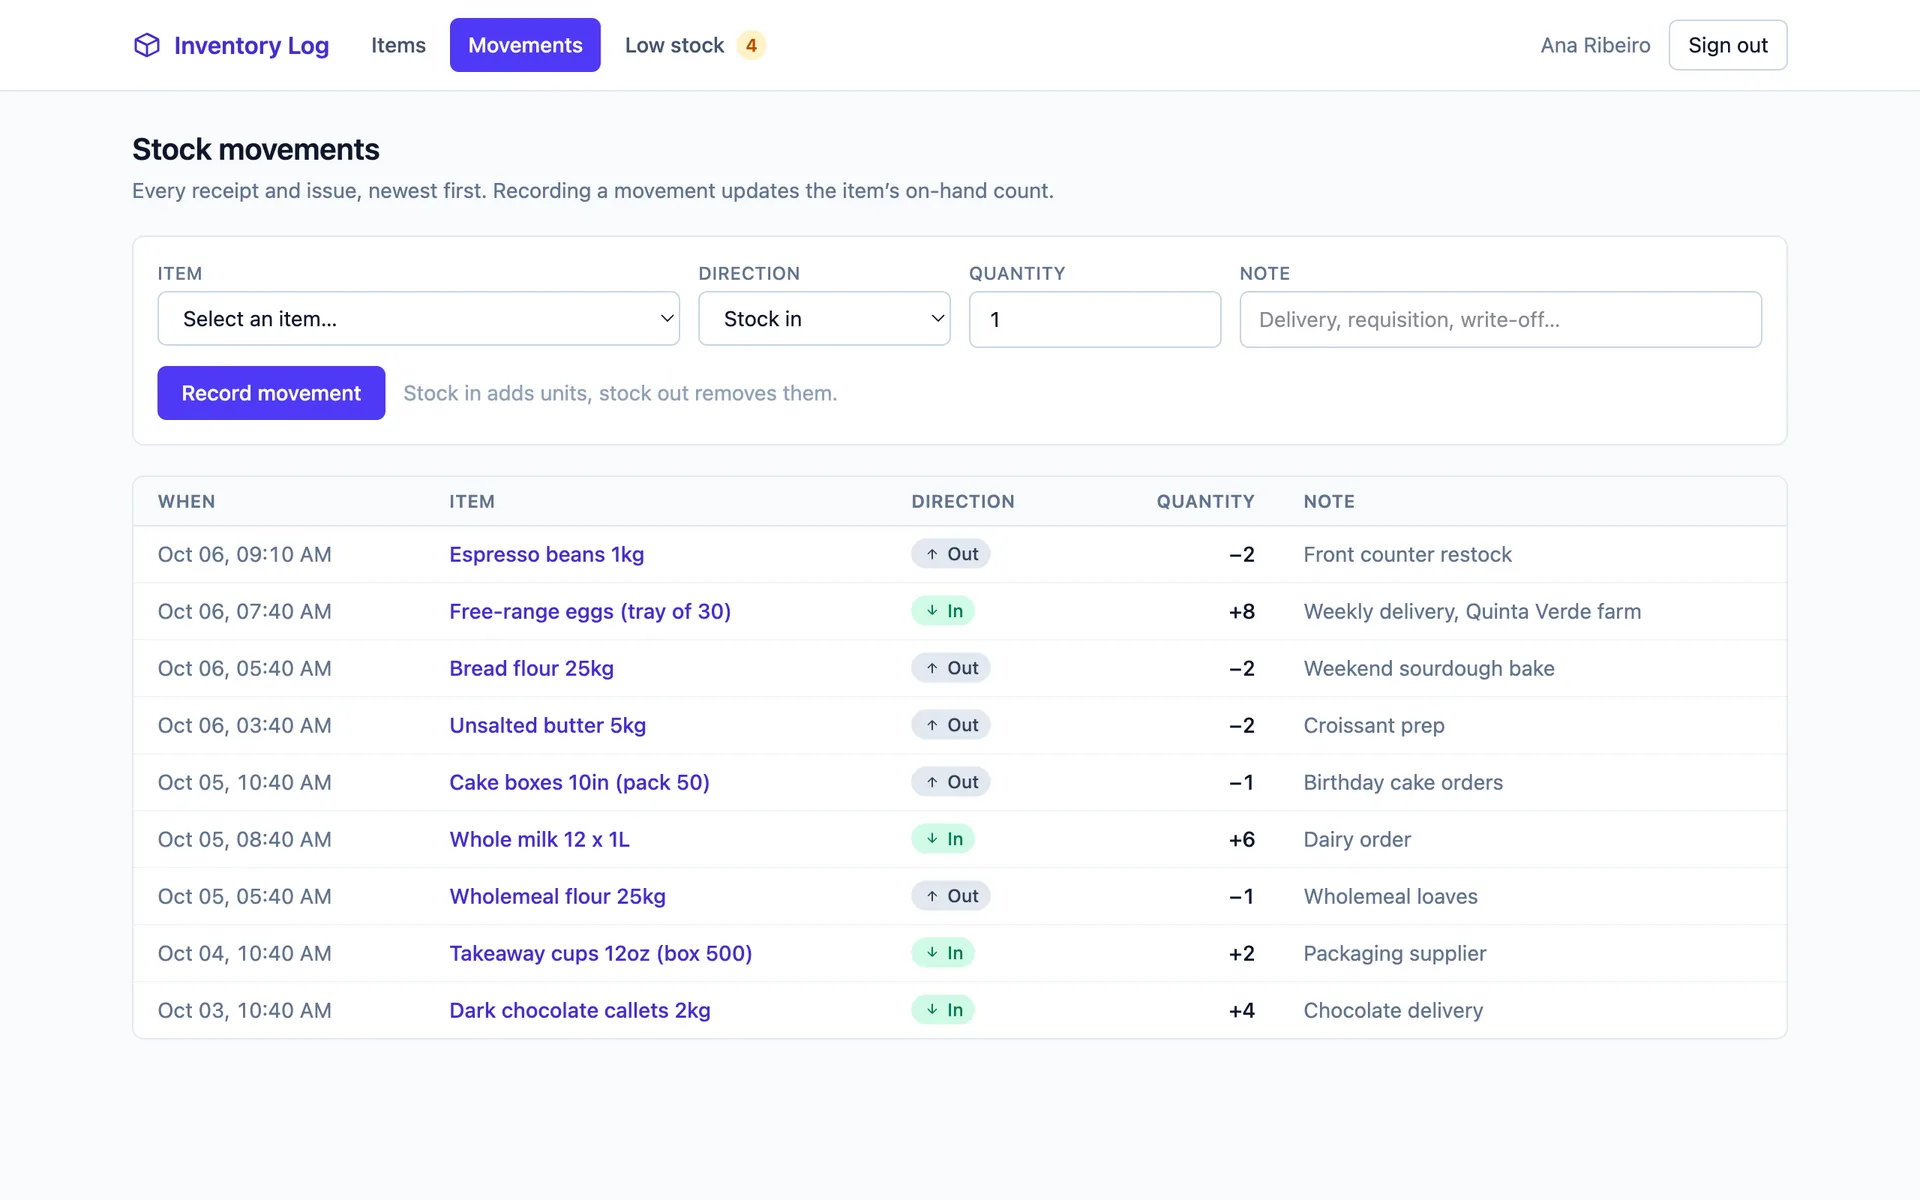Image resolution: width=1920 pixels, height=1200 pixels.
Task: Open the Low stock tab
Action: point(695,45)
